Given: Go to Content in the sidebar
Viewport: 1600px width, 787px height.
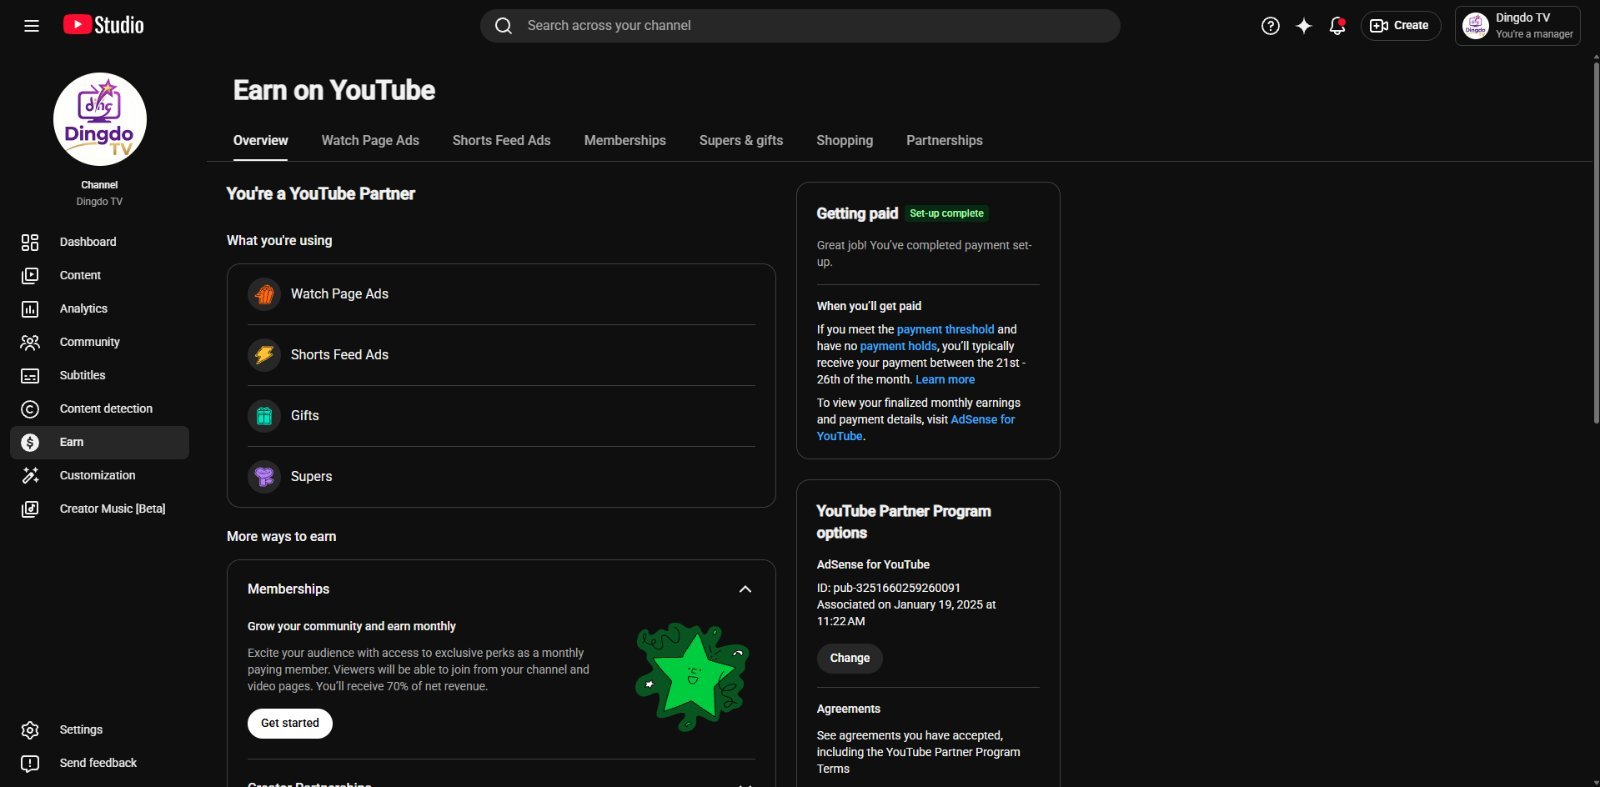Looking at the screenshot, I should (x=99, y=275).
